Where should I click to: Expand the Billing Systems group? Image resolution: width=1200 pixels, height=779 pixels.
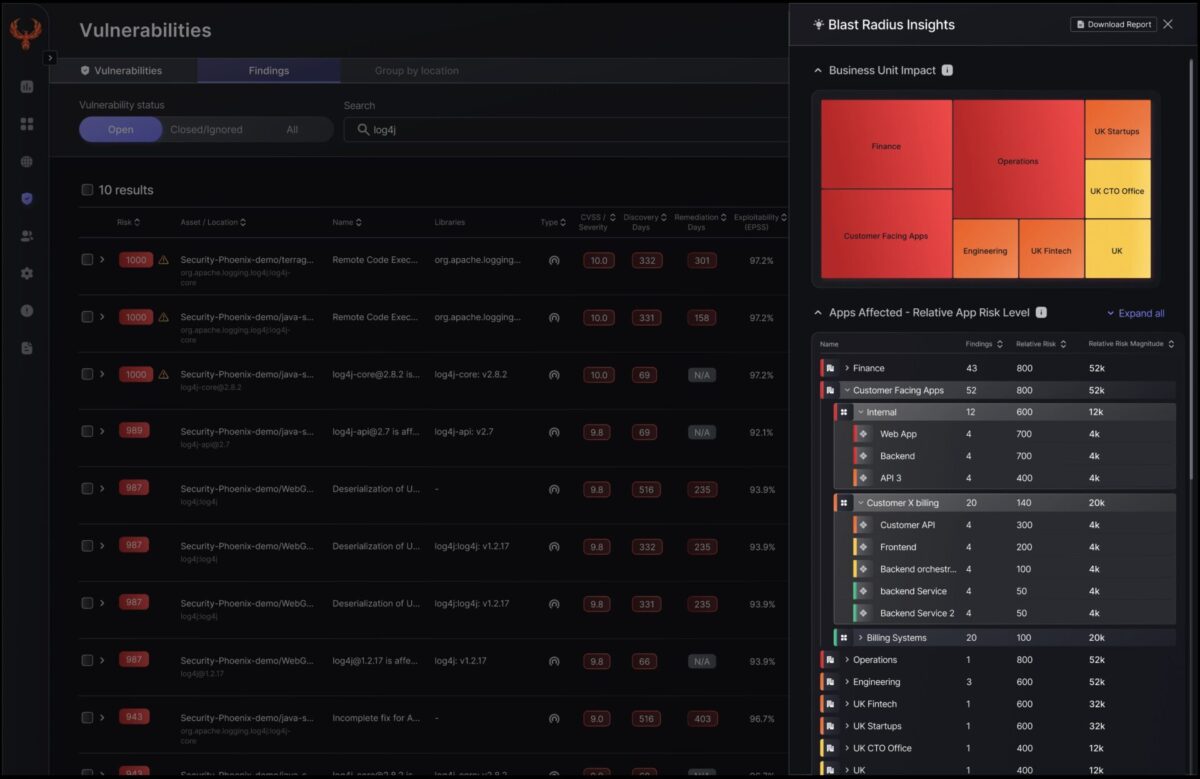(860, 637)
